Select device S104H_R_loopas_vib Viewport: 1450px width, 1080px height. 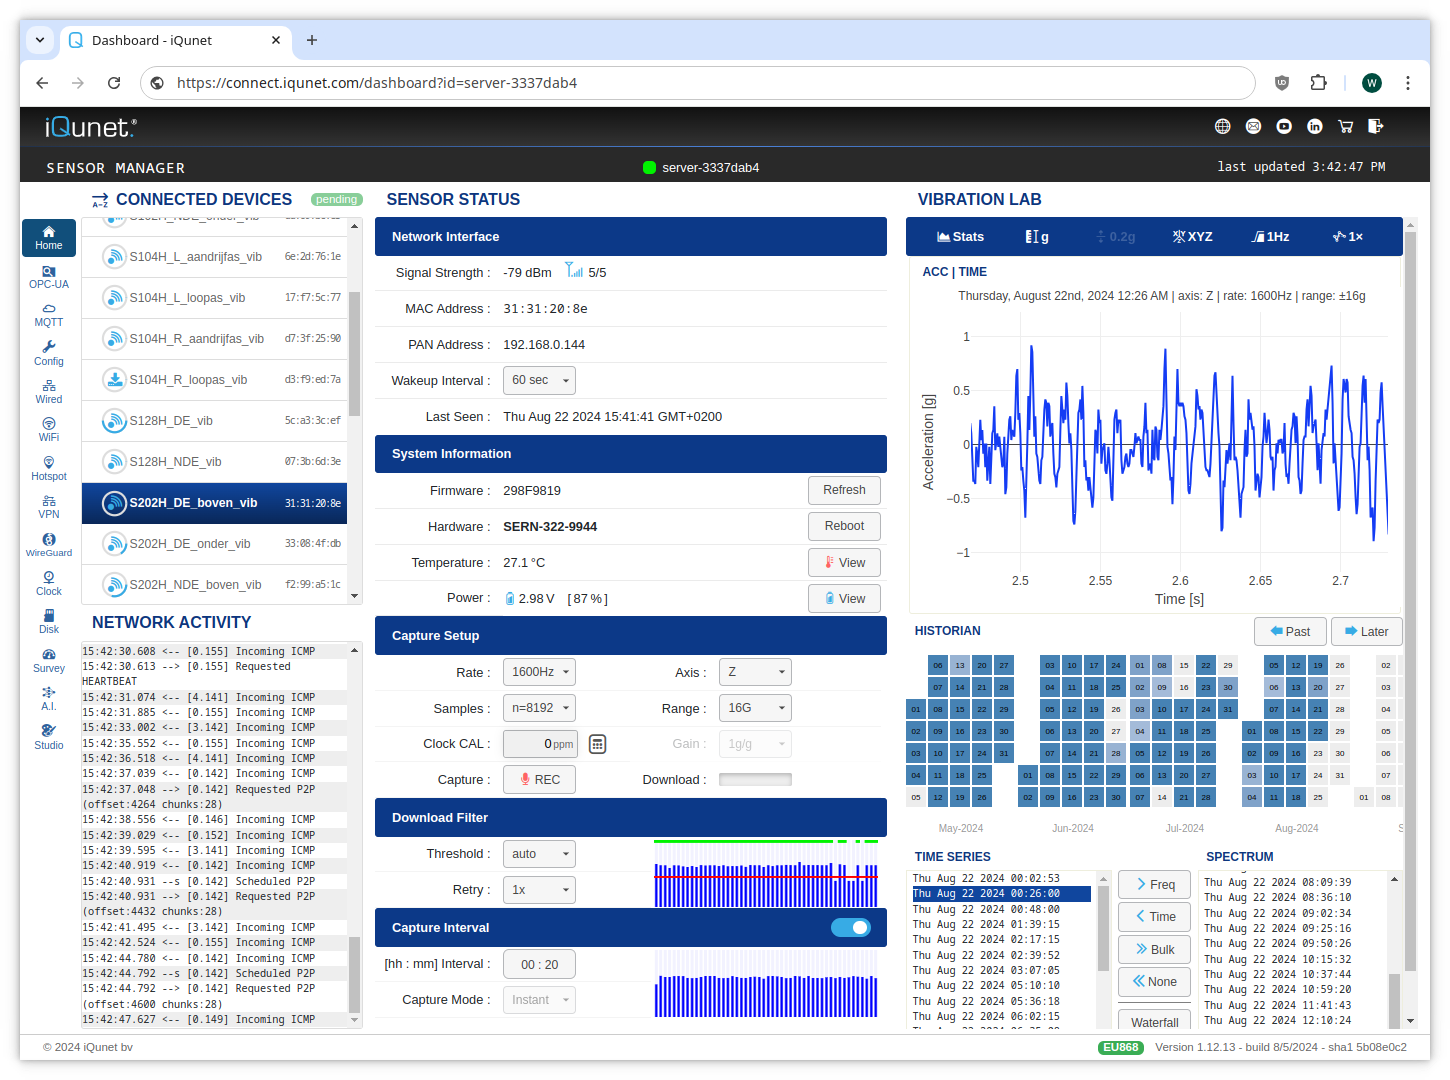click(x=214, y=380)
